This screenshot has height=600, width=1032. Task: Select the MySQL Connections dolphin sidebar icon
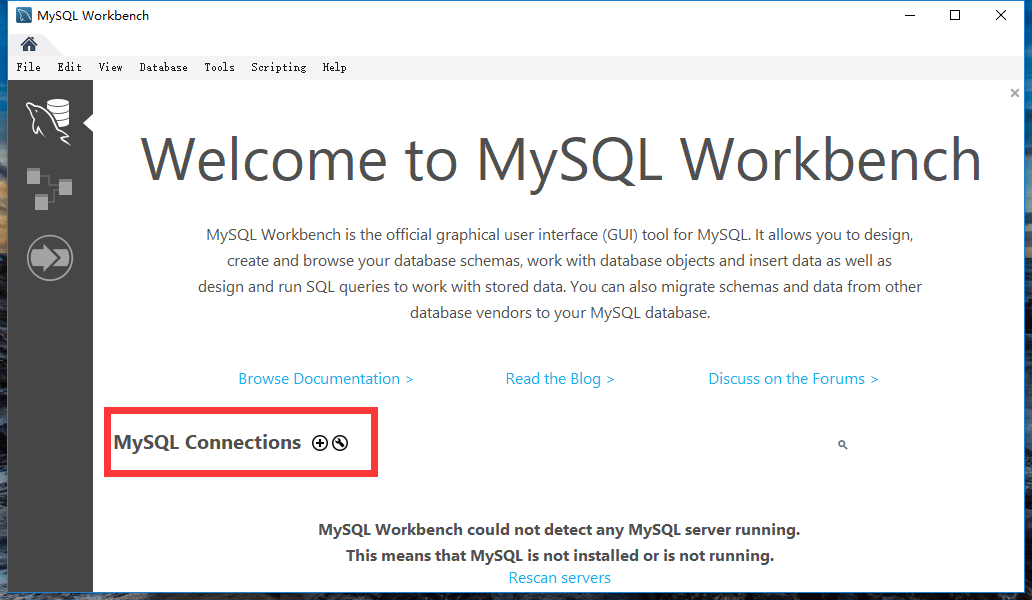click(49, 122)
